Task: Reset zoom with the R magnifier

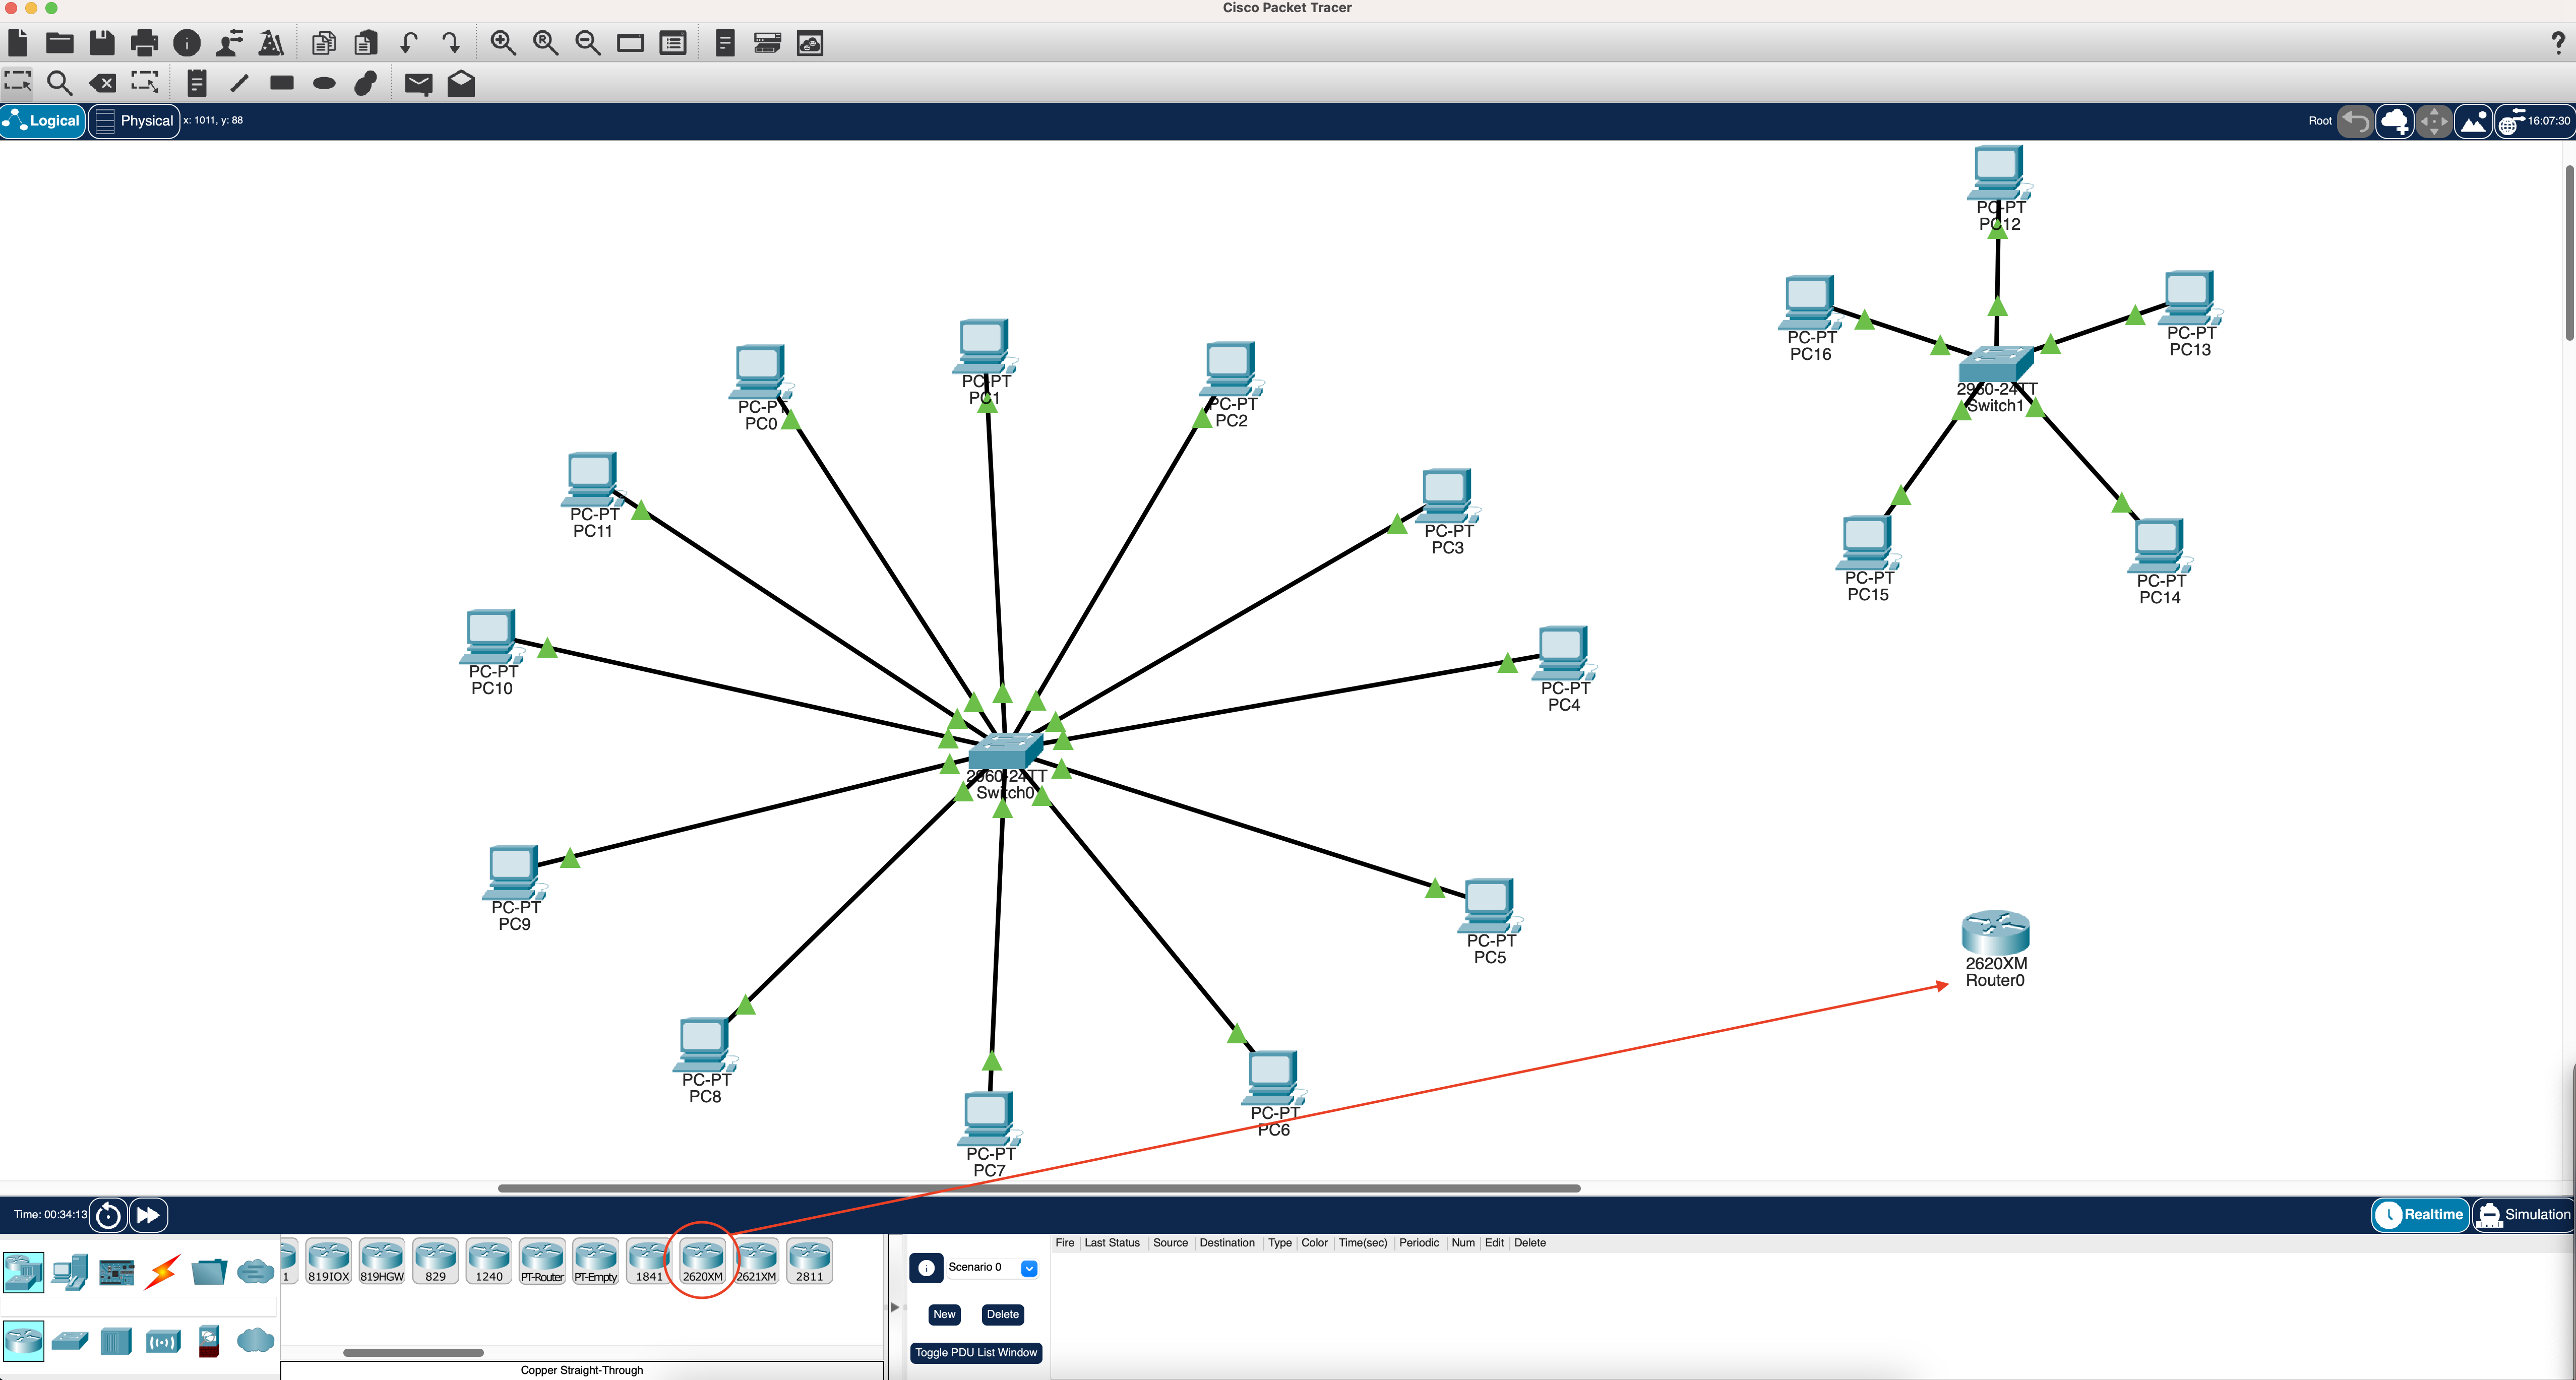Action: tap(546, 43)
